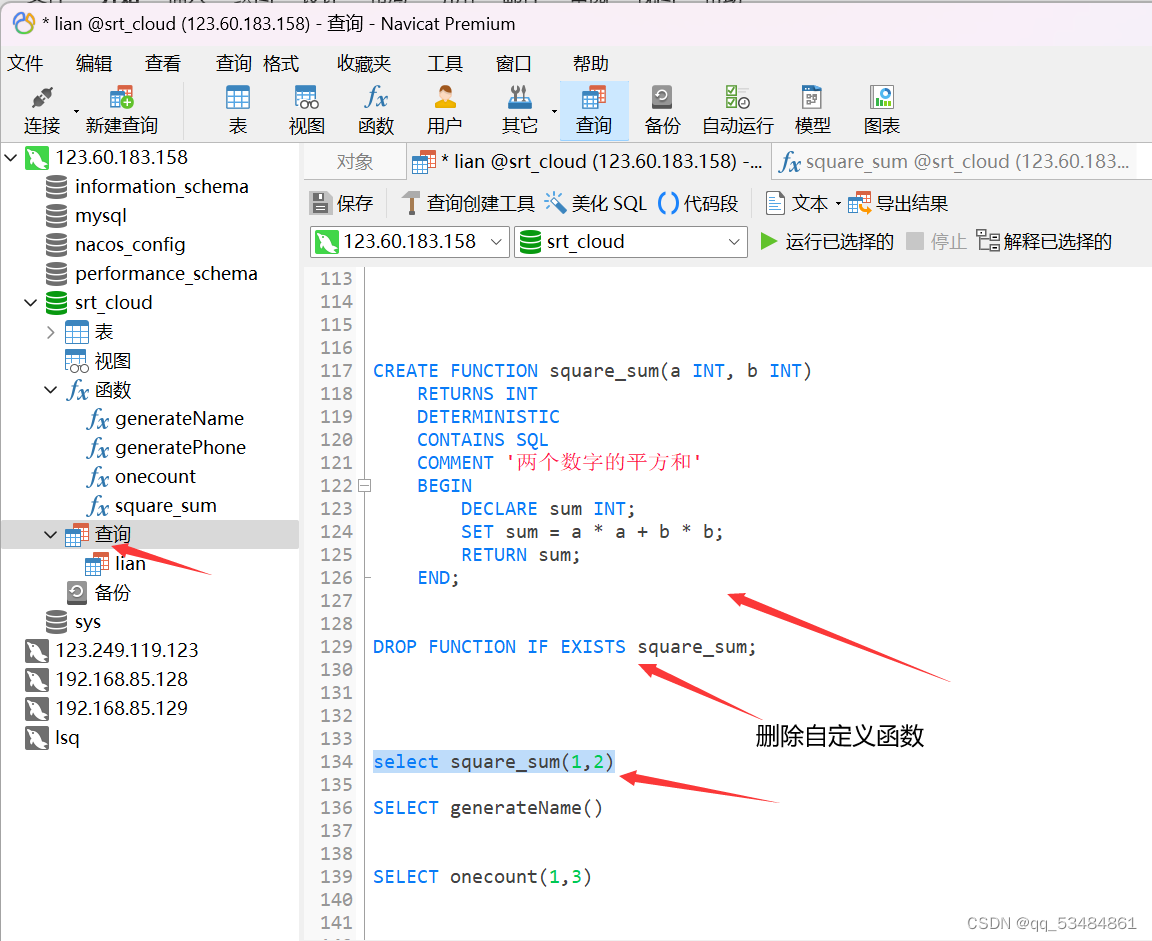Viewport: 1152px width, 941px height.
Task: Open the 模型 (Model) toolbar icon
Action: pyautogui.click(x=813, y=108)
